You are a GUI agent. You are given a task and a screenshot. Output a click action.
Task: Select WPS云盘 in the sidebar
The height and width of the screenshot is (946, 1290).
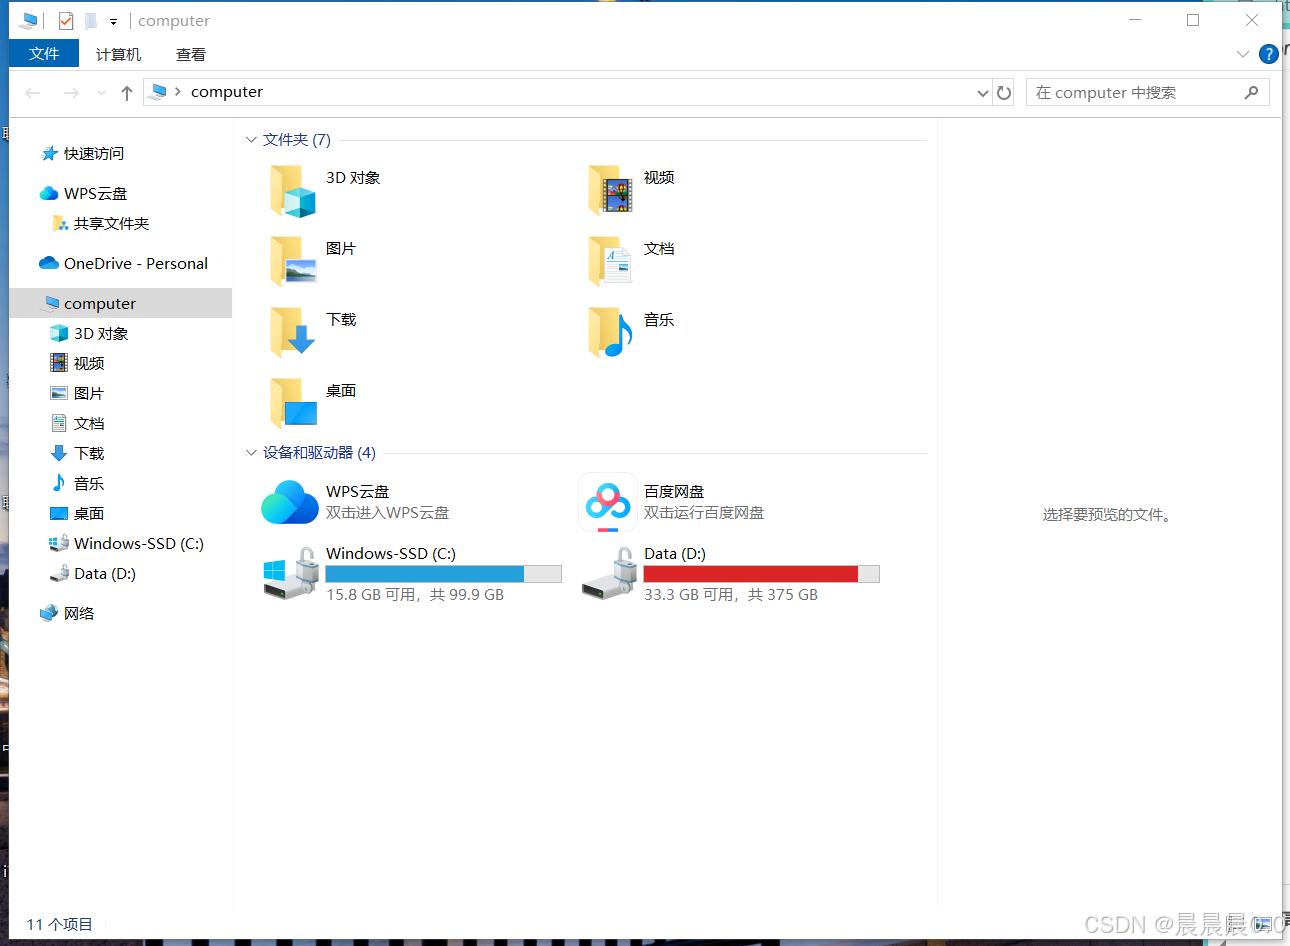coord(95,193)
